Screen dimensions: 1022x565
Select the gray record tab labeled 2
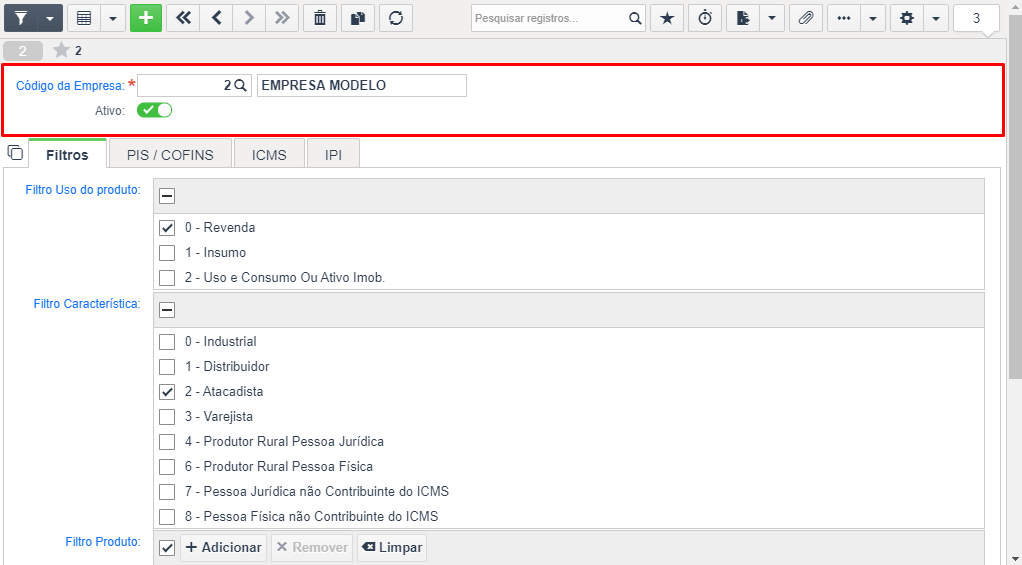[23, 51]
